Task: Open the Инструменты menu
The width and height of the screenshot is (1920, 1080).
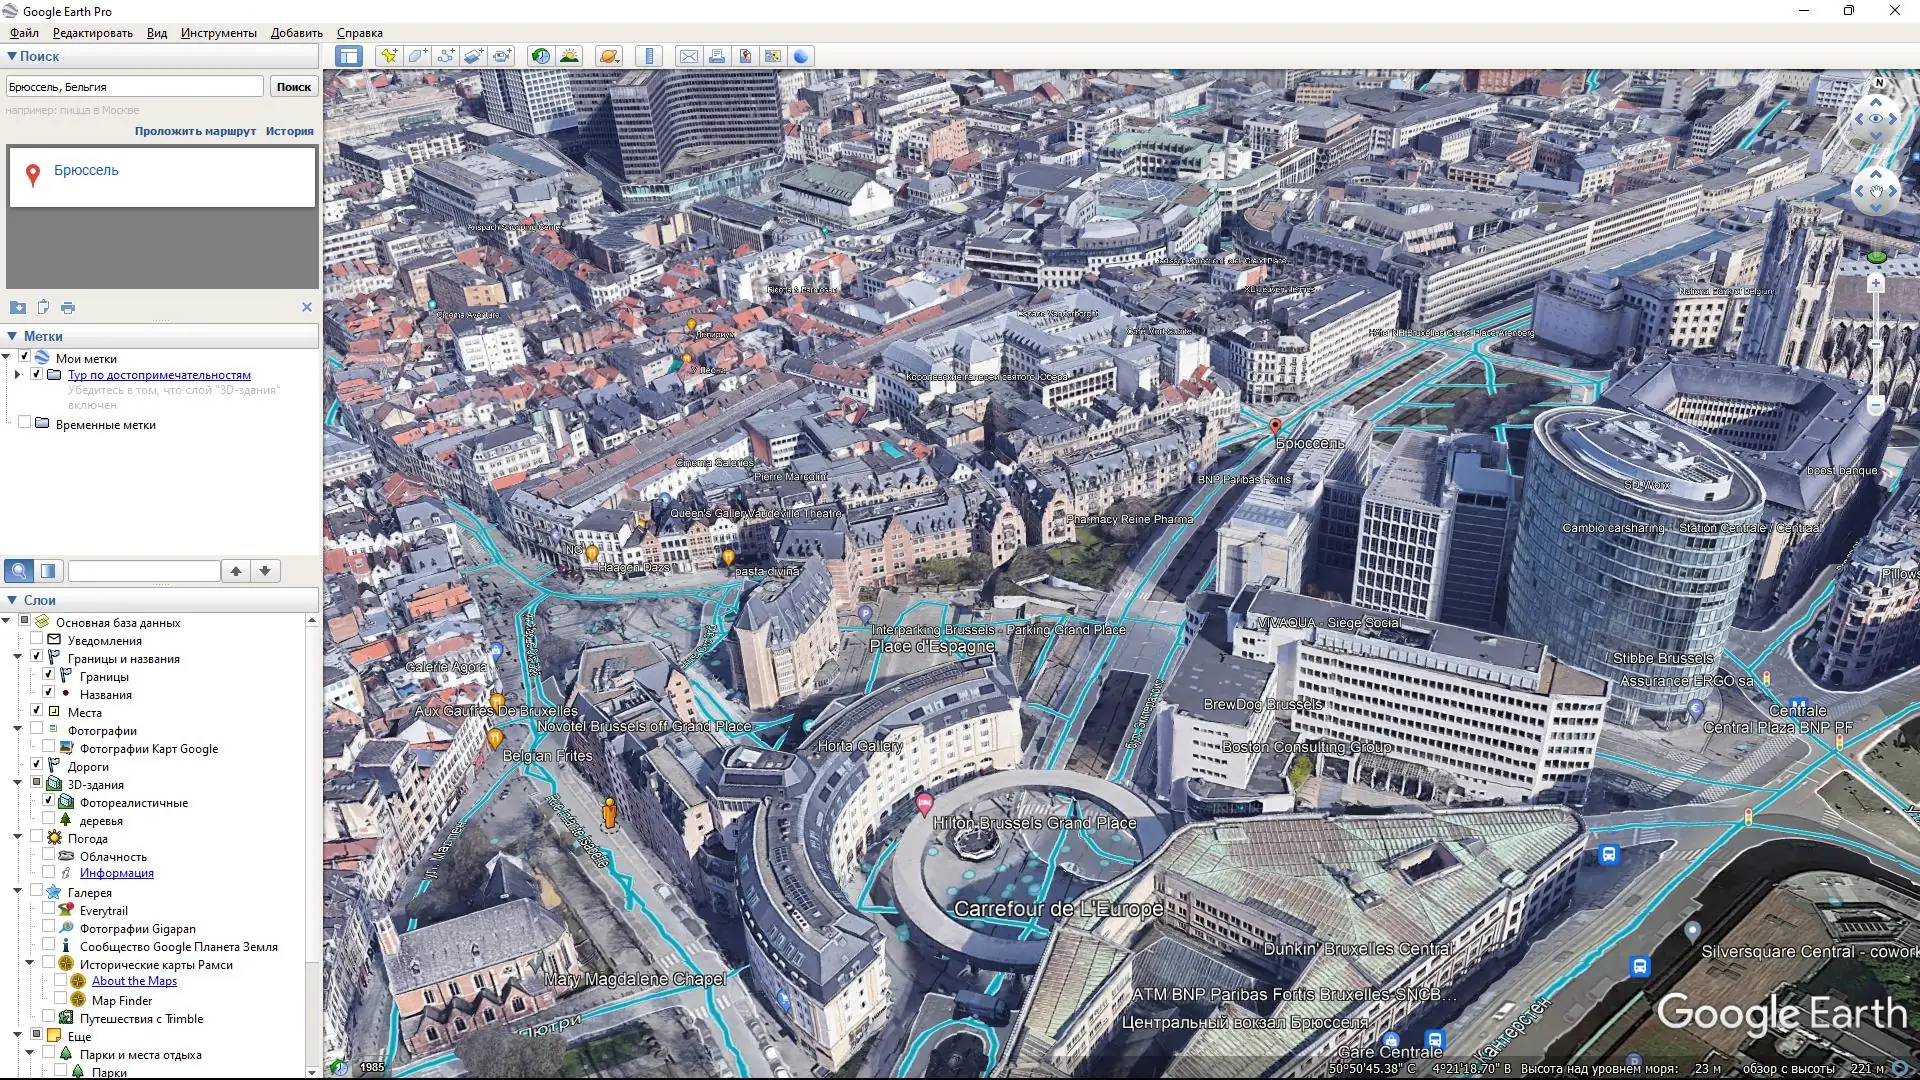Action: pyautogui.click(x=218, y=33)
